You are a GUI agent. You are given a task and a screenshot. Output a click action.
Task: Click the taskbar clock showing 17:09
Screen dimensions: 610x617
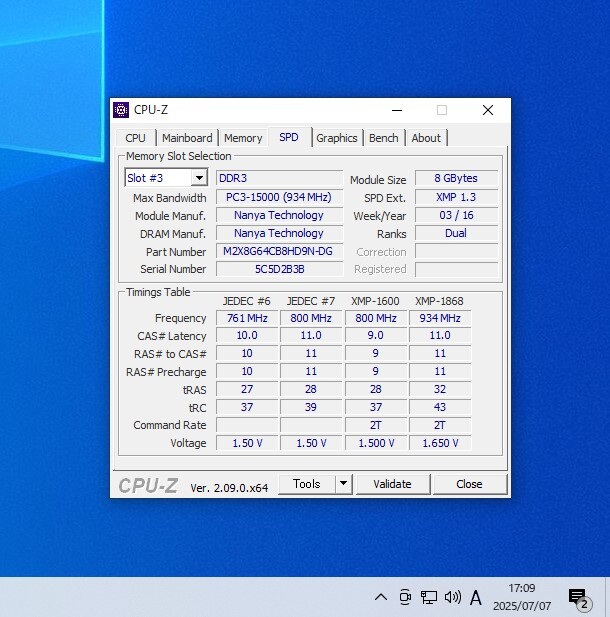click(522, 597)
